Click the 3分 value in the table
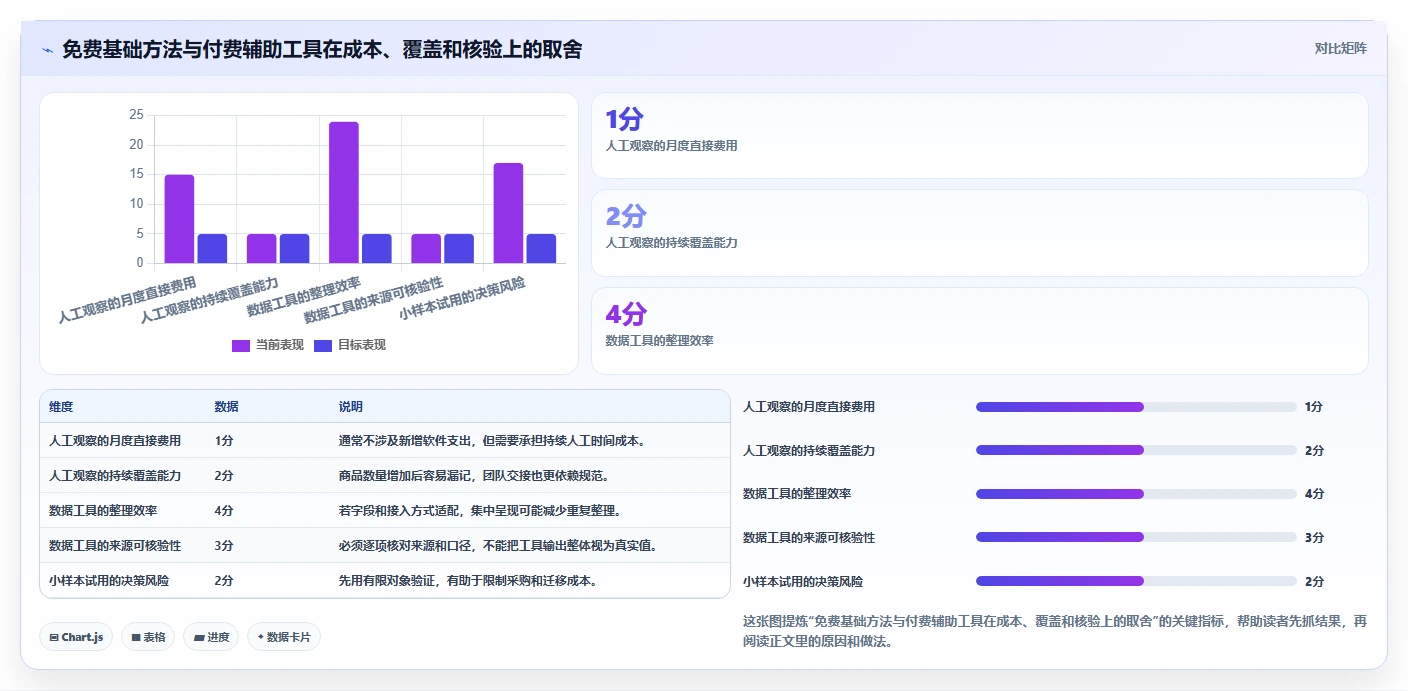1408x691 pixels. (224, 545)
